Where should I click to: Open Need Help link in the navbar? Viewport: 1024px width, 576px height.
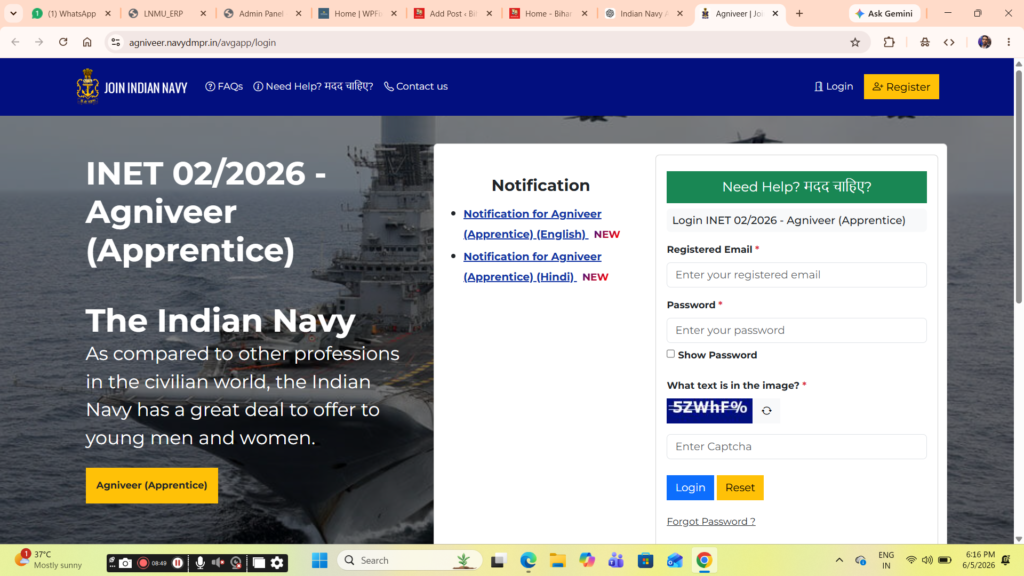[313, 86]
